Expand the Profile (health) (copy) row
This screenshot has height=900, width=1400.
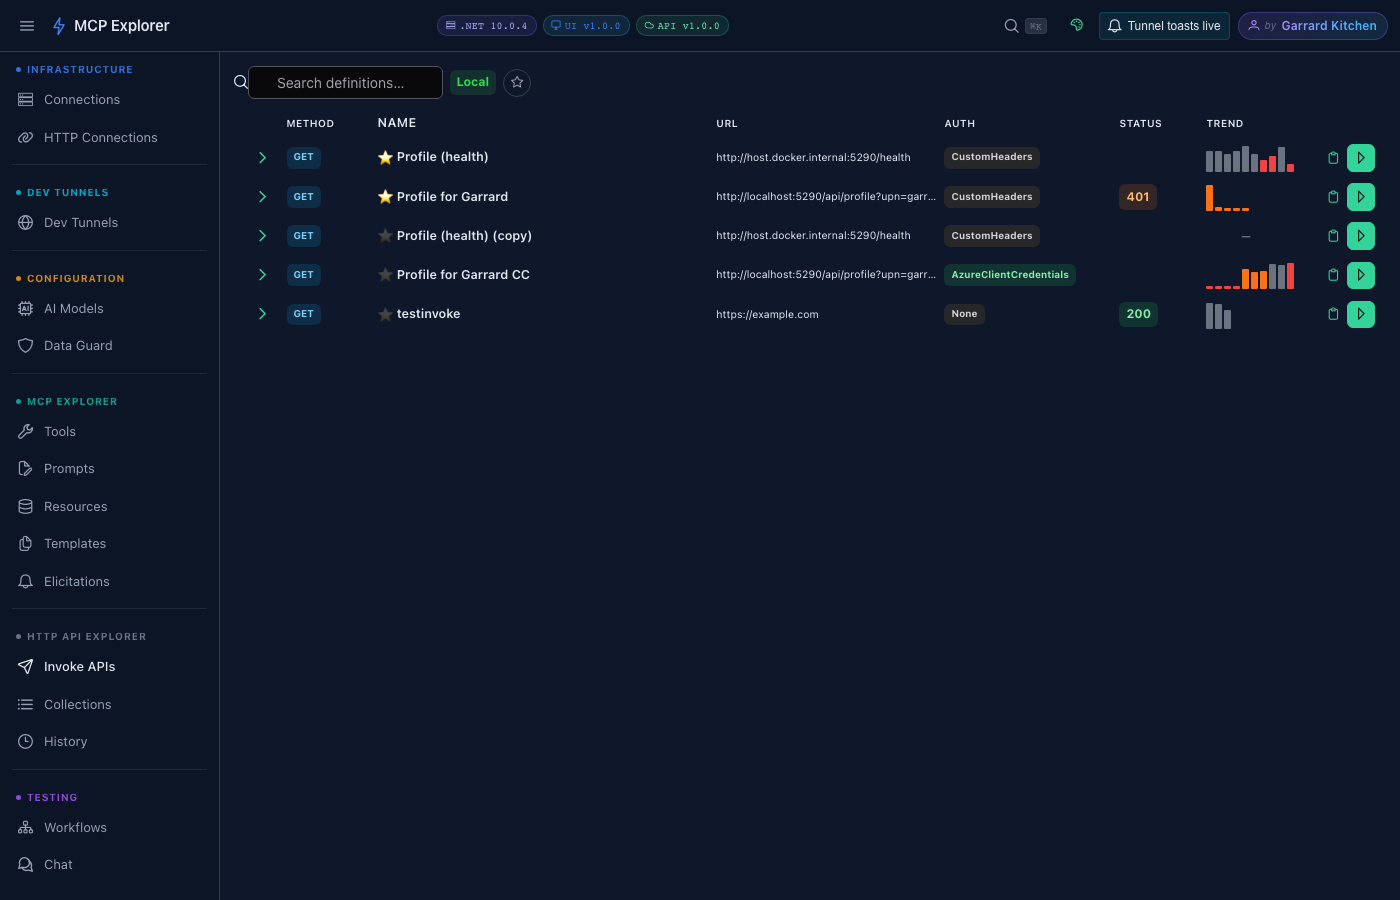(262, 236)
